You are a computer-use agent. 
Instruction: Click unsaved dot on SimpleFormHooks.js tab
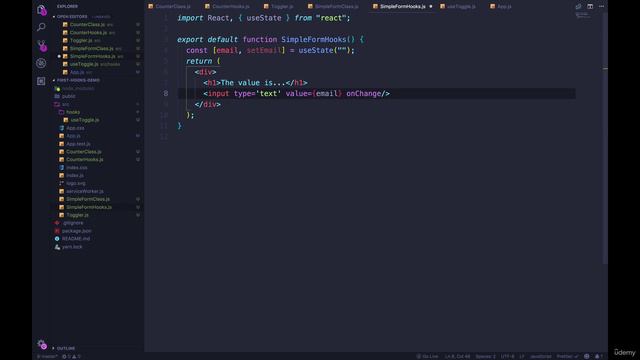431,7
